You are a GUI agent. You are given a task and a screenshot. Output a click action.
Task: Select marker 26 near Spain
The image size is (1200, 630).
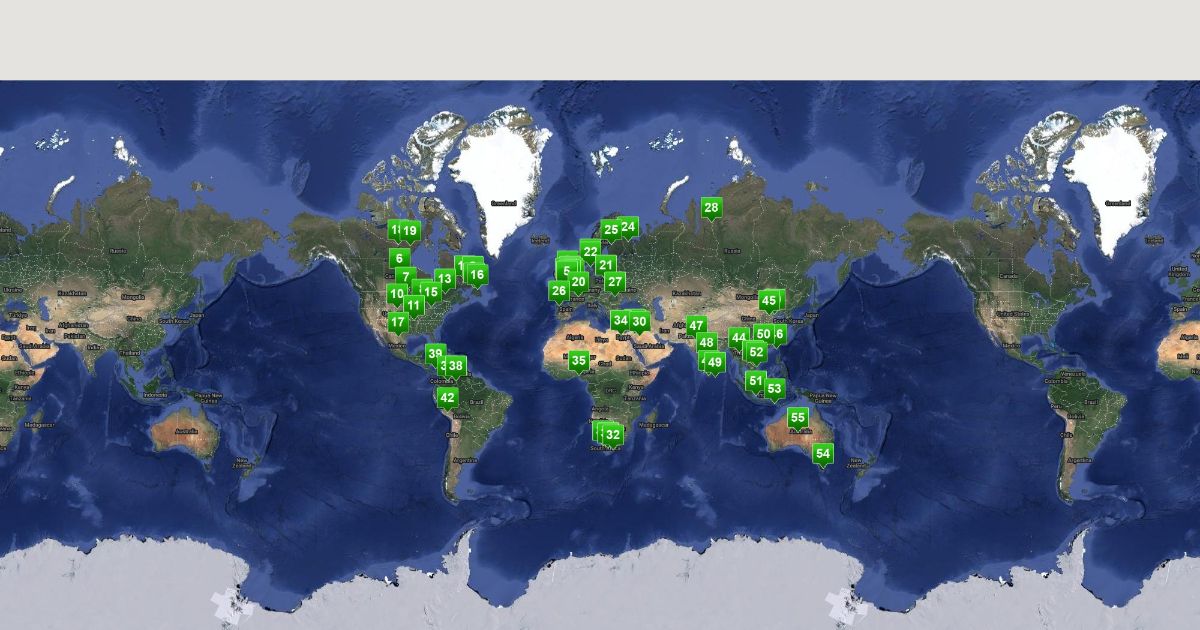(x=559, y=291)
